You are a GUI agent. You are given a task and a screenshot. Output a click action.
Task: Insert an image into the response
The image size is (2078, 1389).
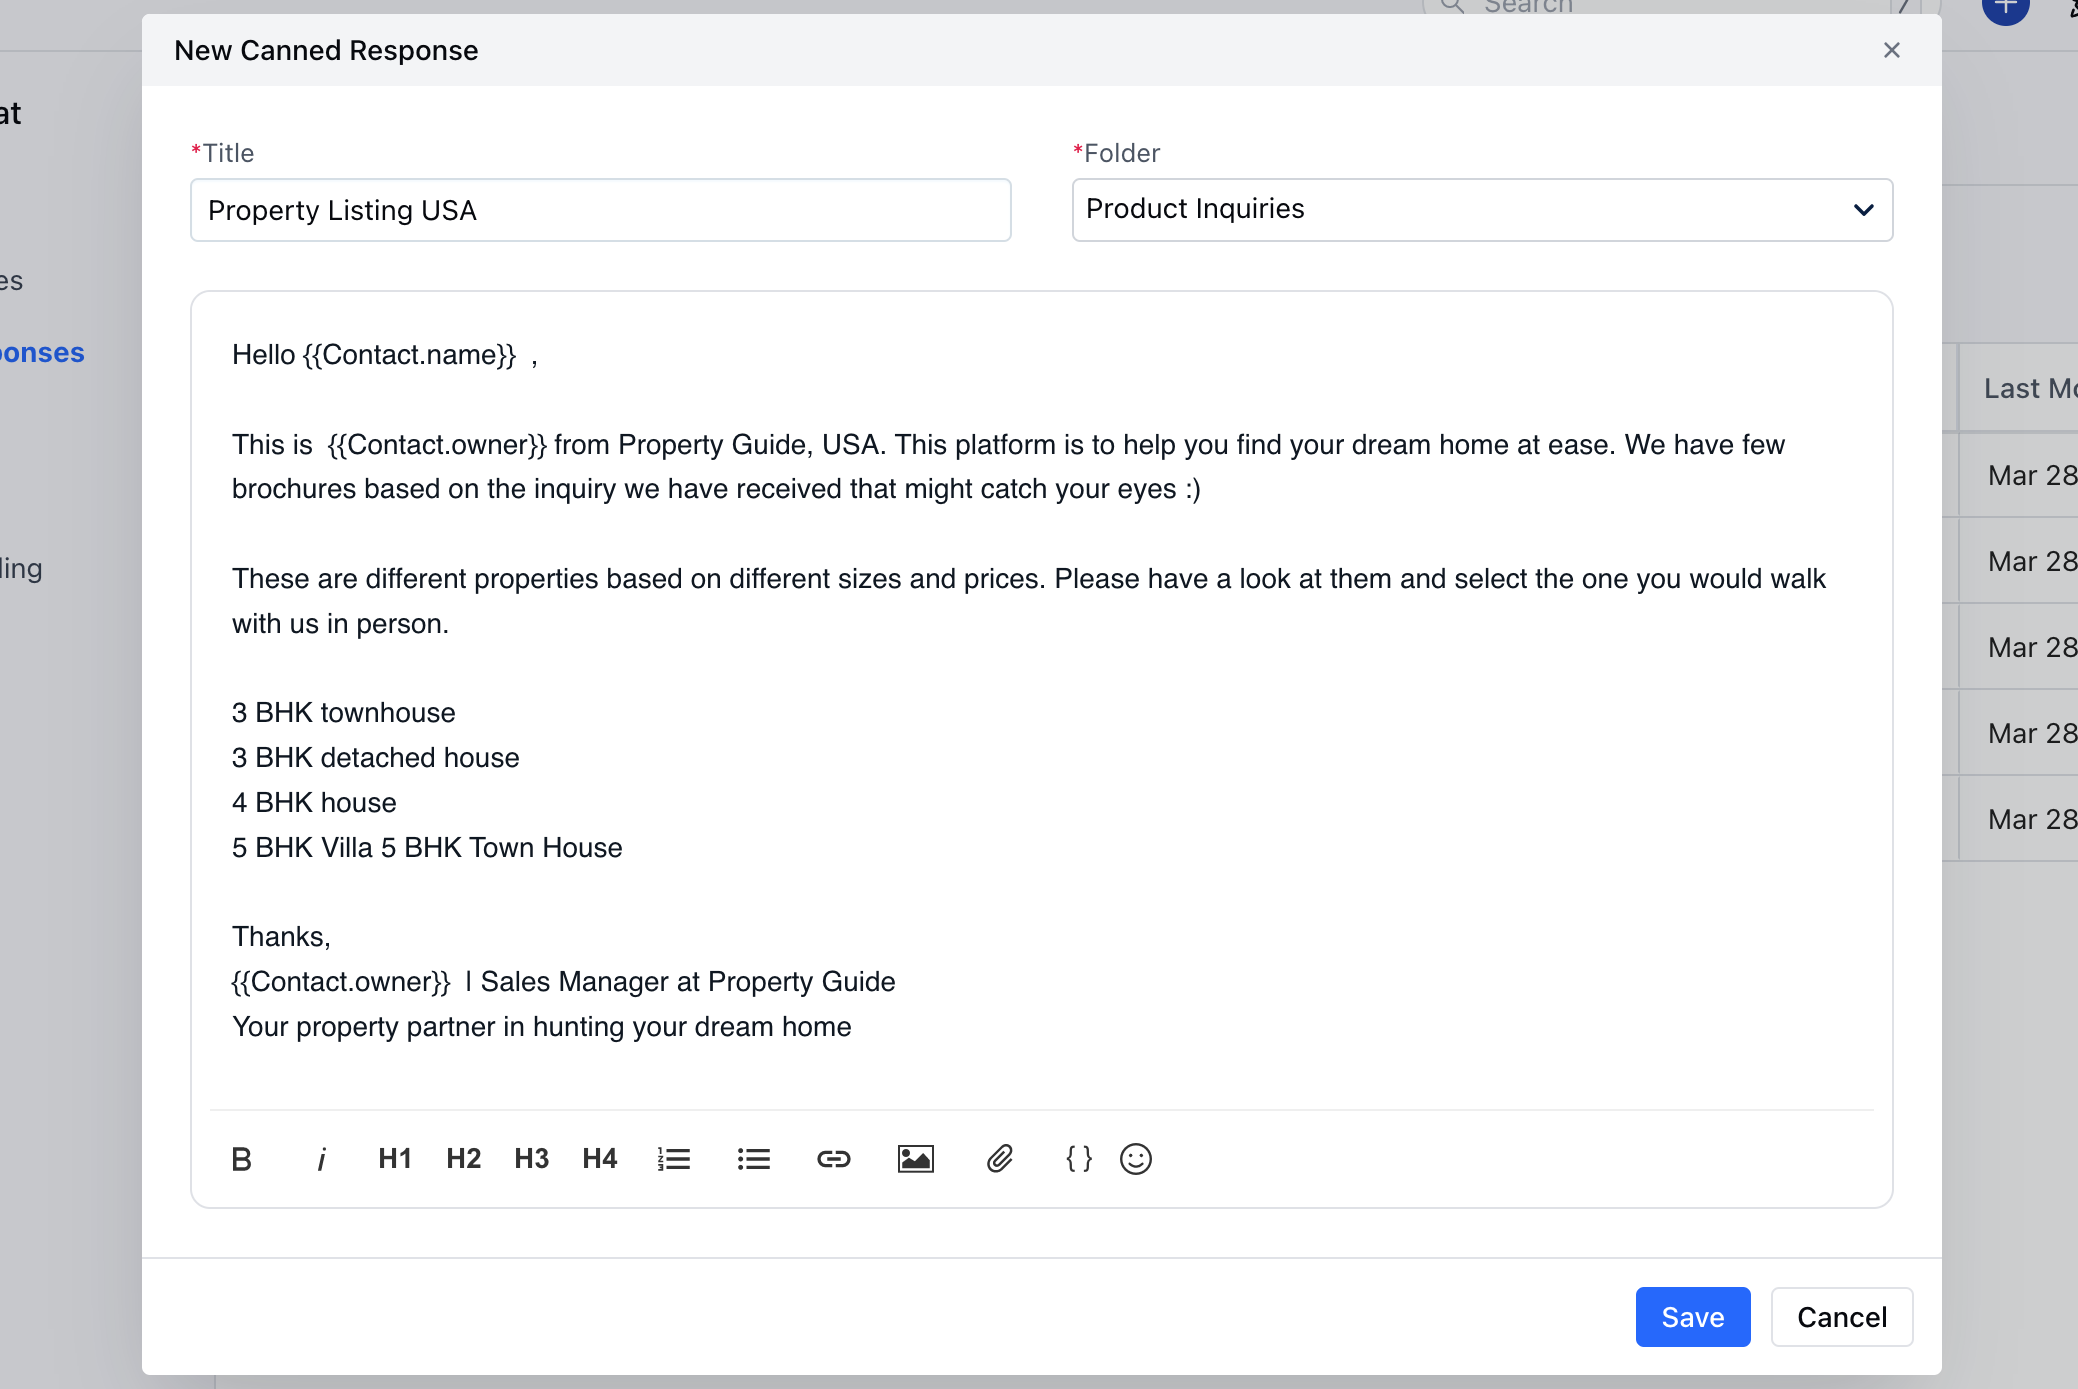(x=915, y=1158)
